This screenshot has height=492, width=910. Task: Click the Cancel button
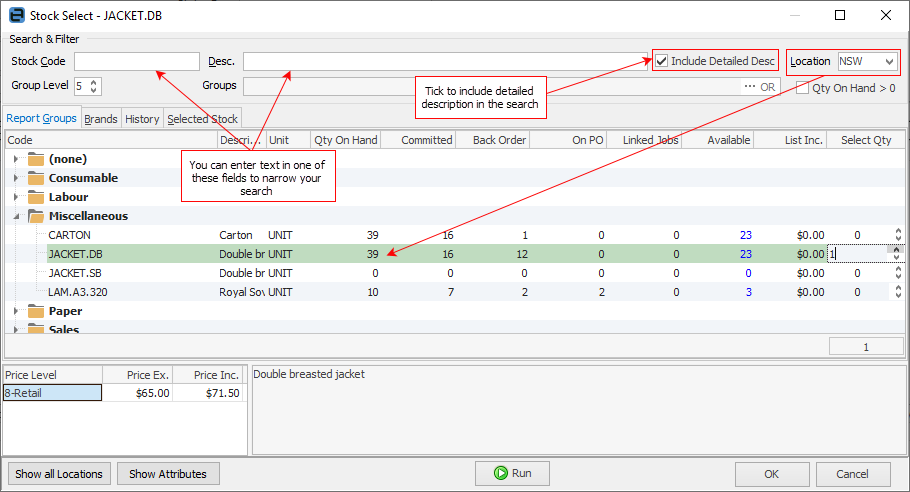(x=853, y=474)
